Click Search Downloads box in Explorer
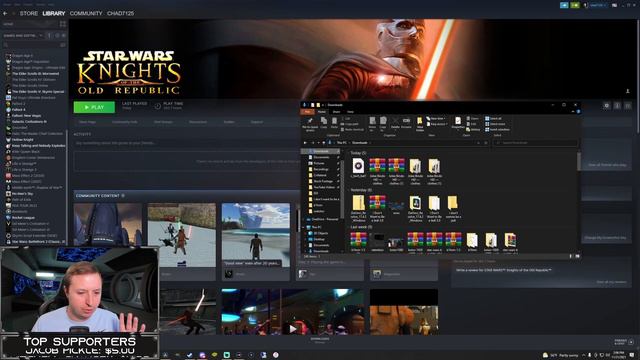640x360 pixels. [x=536, y=143]
